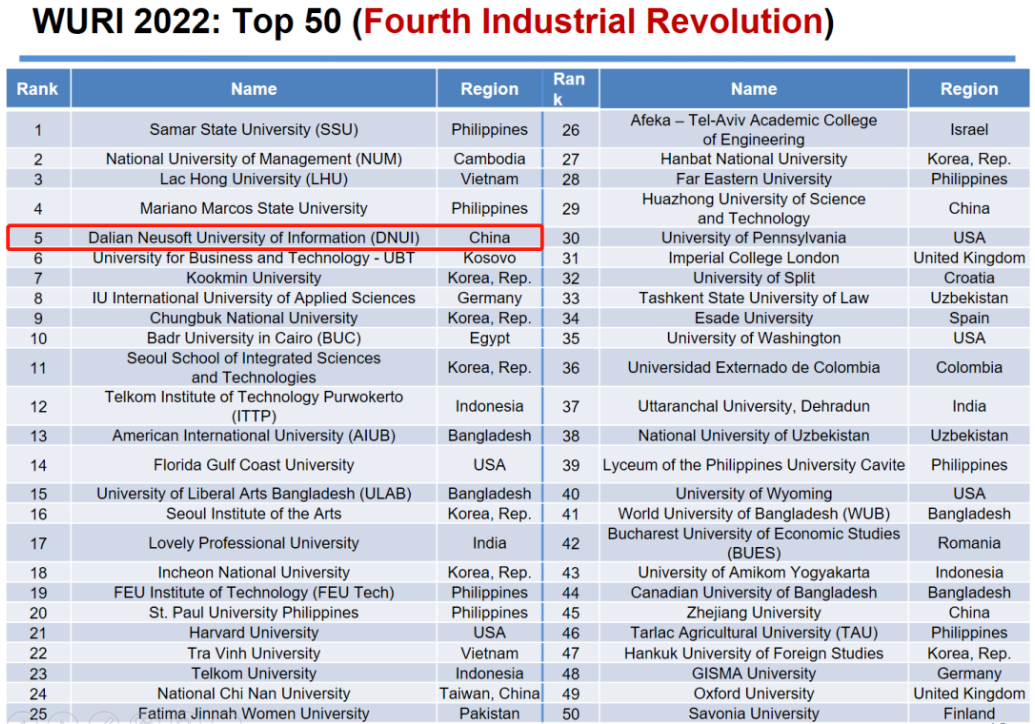Click the left table's Name column header
Screen dimensions: 1035x724
point(253,89)
